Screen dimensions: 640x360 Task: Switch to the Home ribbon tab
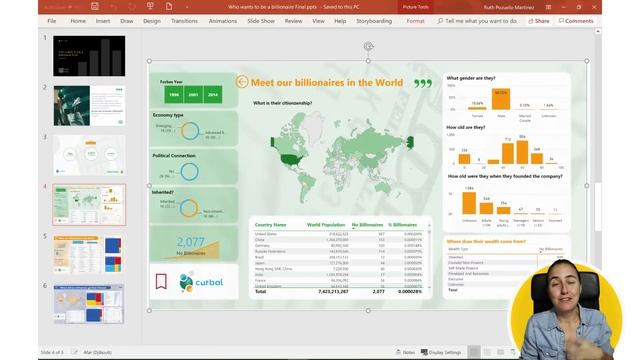pos(78,21)
